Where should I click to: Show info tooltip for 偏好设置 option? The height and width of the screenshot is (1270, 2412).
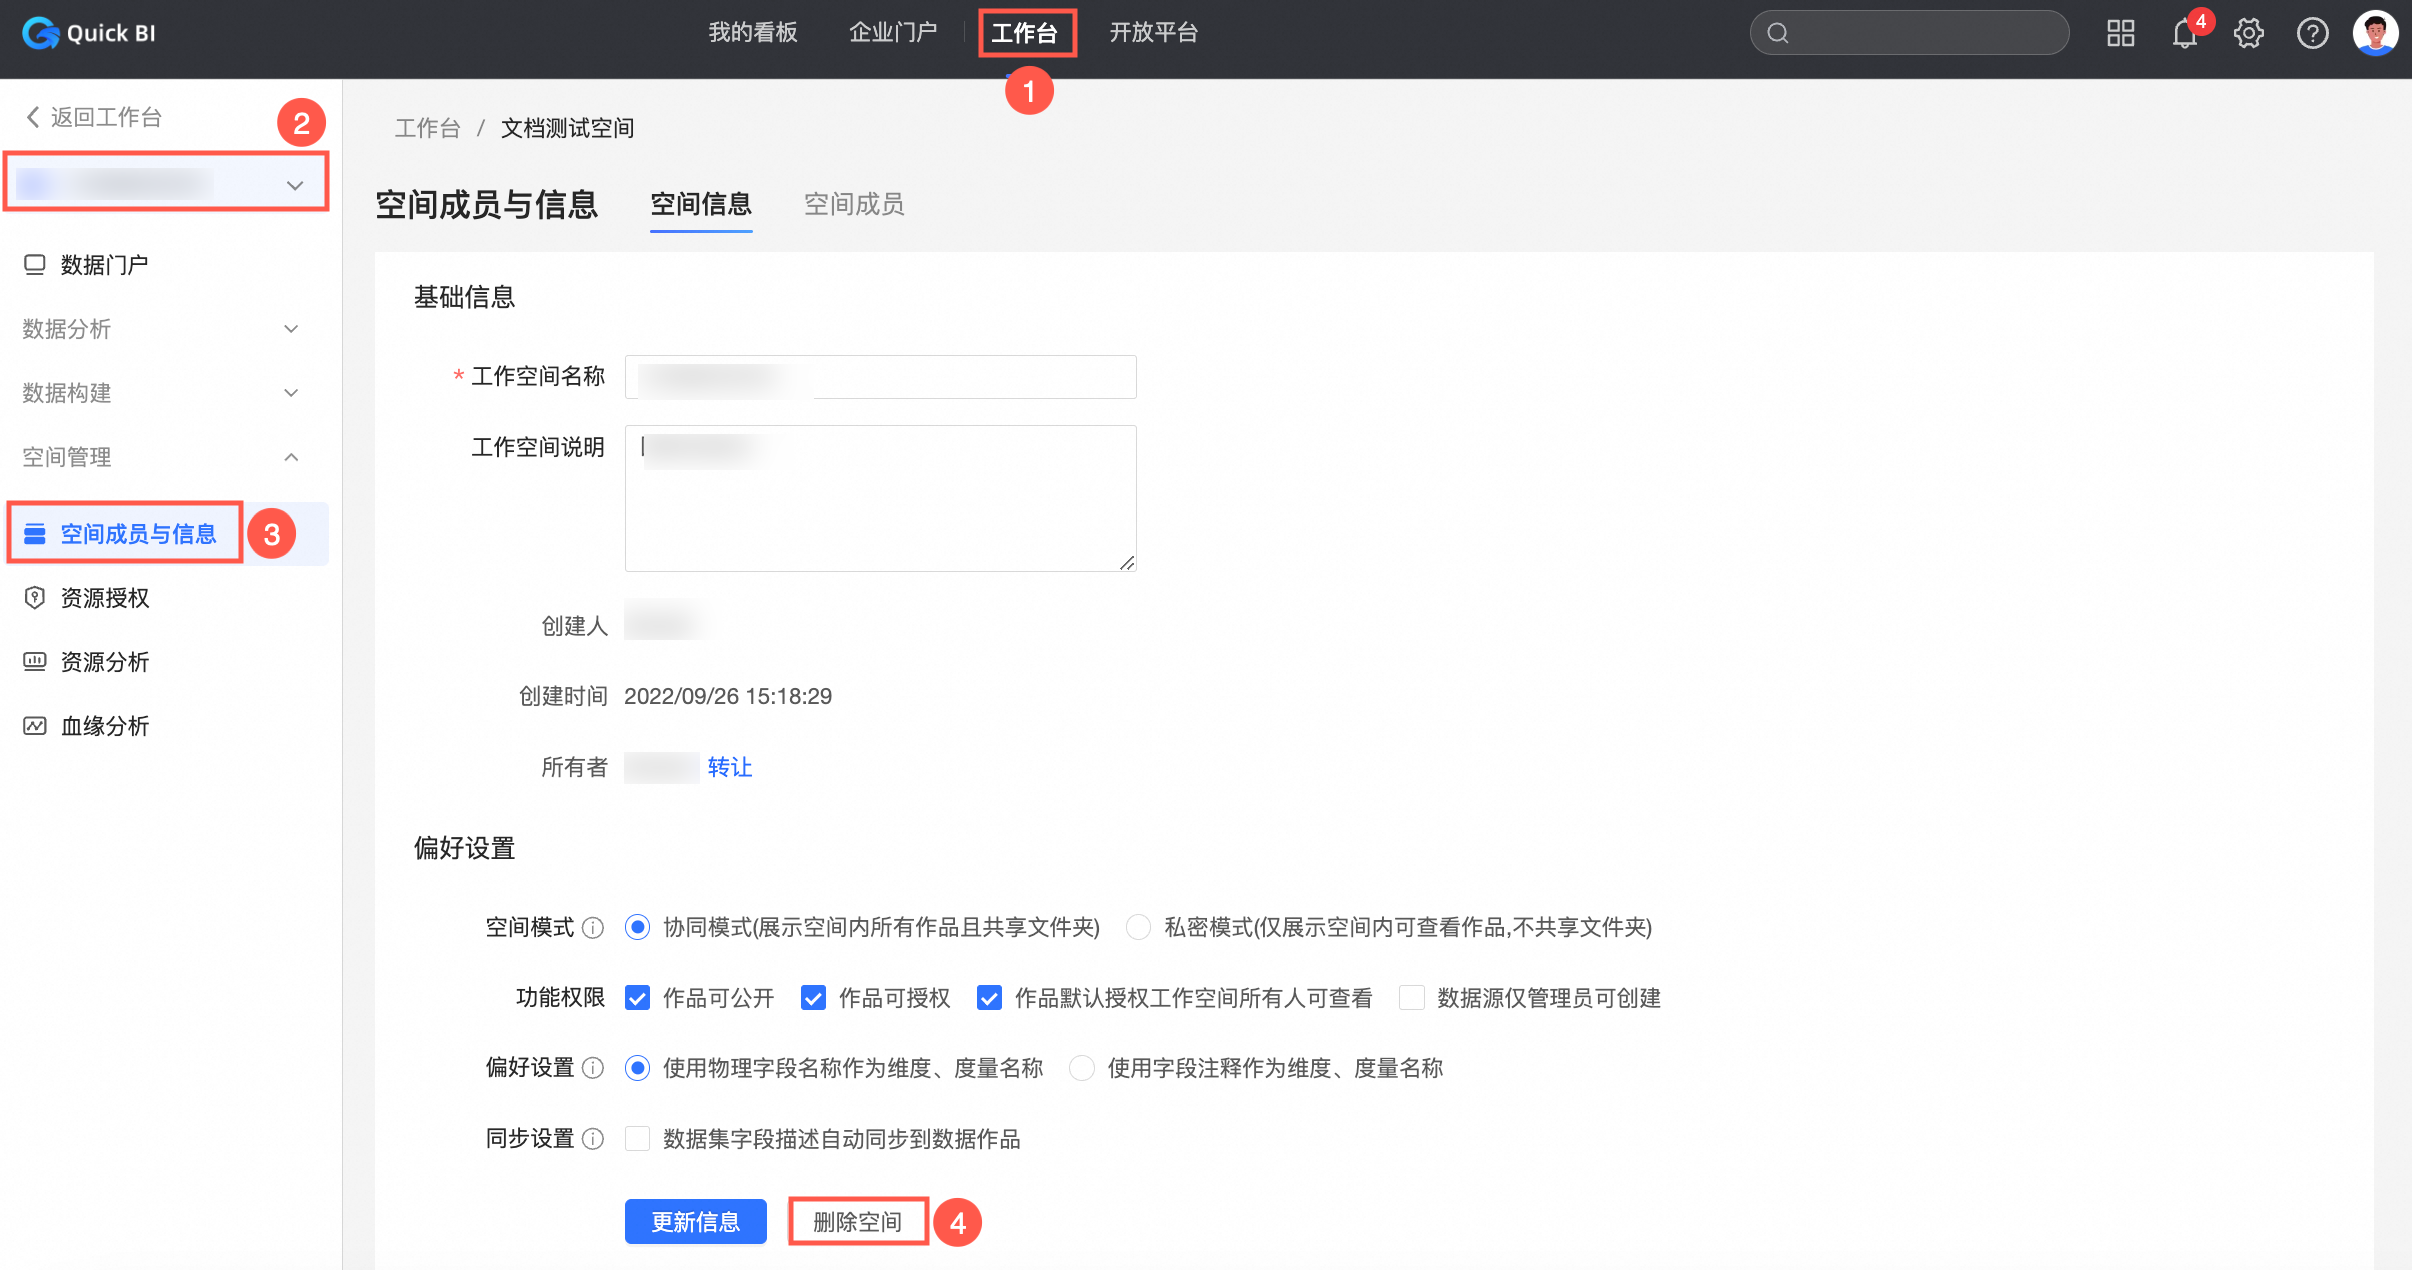(x=593, y=1068)
